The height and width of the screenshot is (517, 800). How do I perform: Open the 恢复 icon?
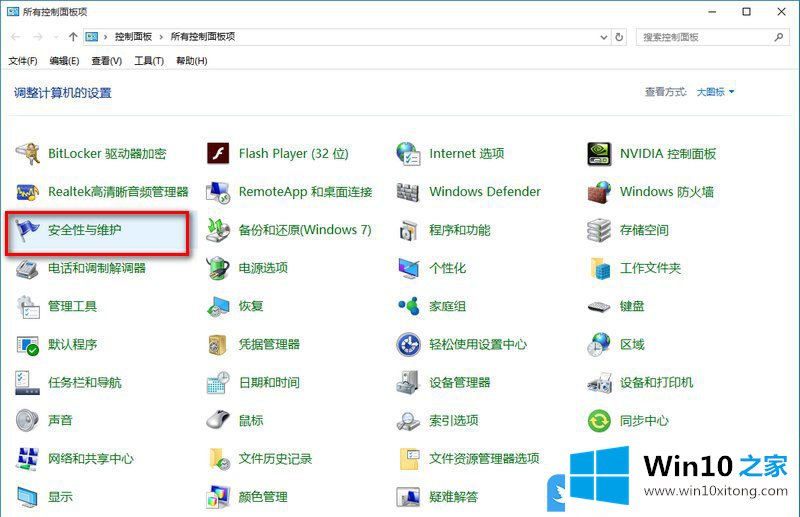coord(218,307)
